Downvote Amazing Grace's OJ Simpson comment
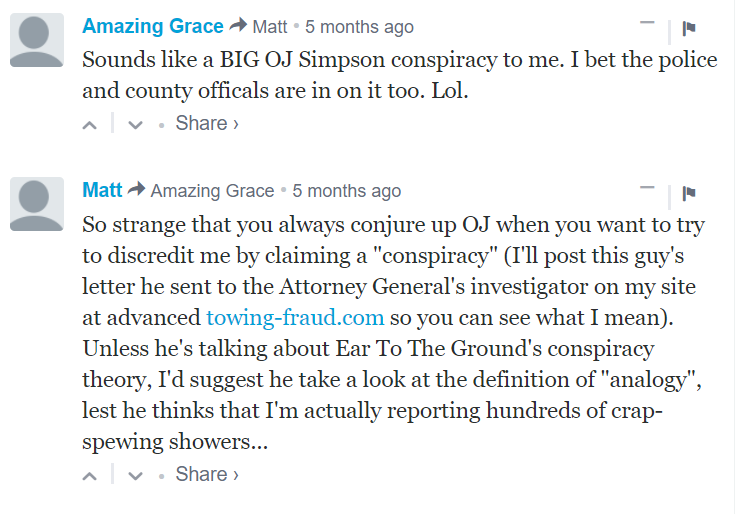The image size is (744, 514). pyautogui.click(x=136, y=125)
